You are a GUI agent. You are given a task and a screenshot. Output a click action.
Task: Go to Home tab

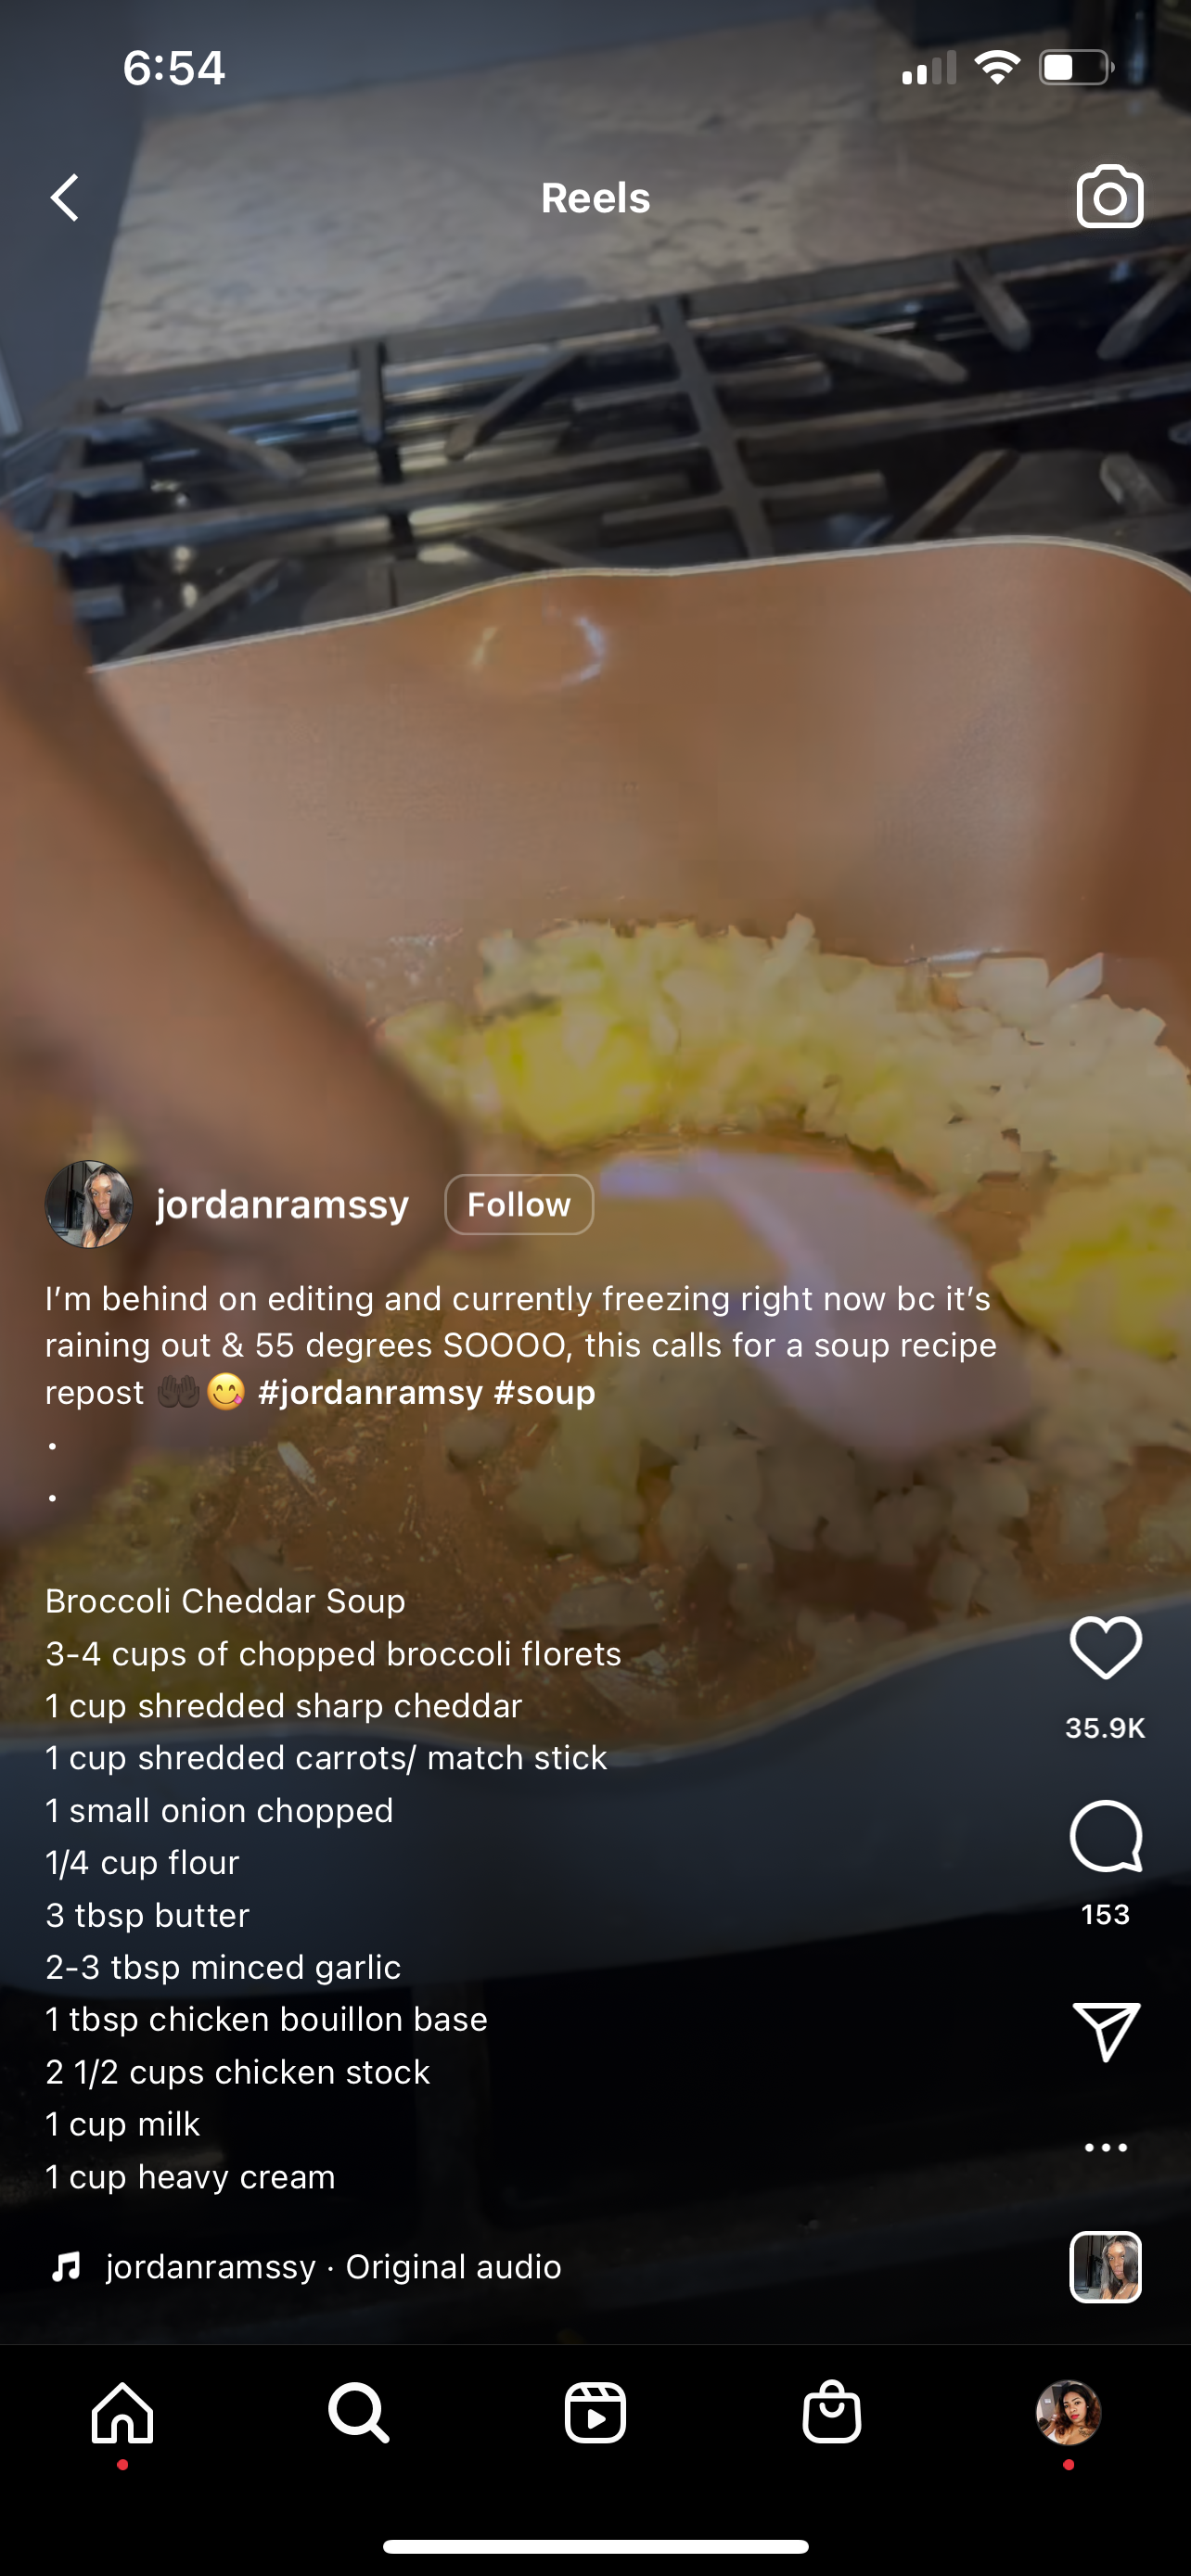point(122,2412)
